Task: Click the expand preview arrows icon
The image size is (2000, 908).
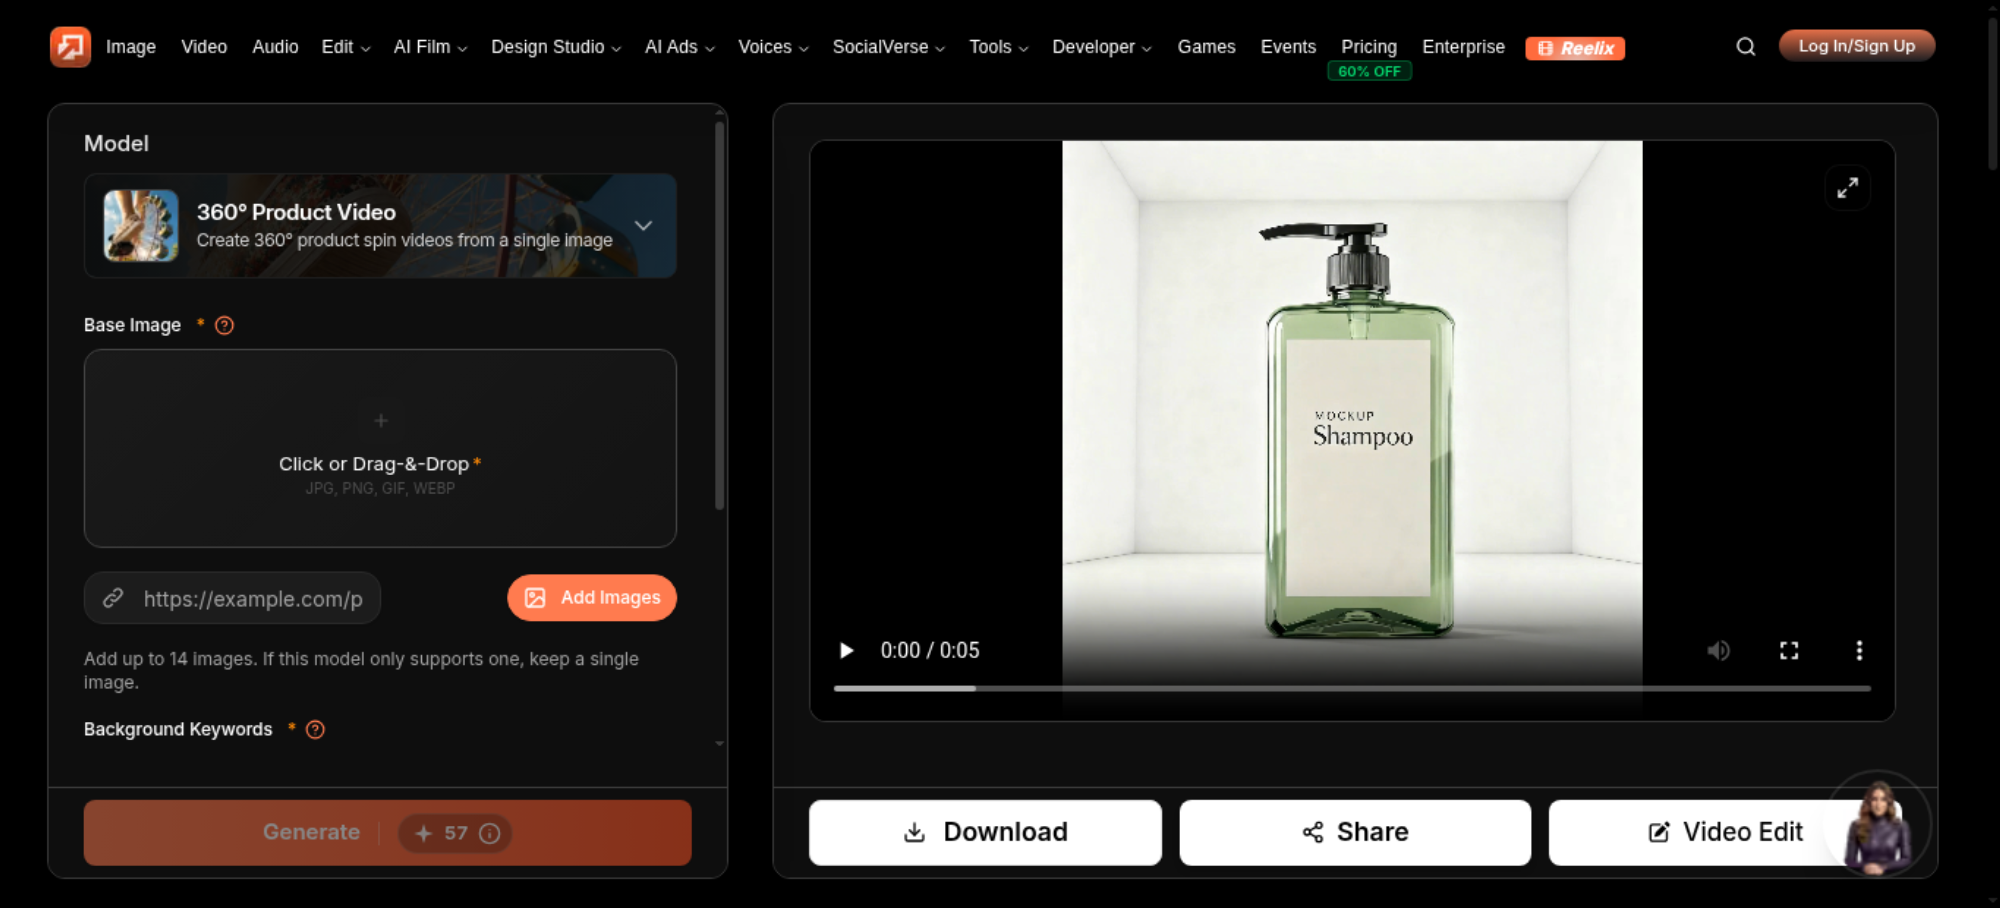Action: pos(1847,188)
